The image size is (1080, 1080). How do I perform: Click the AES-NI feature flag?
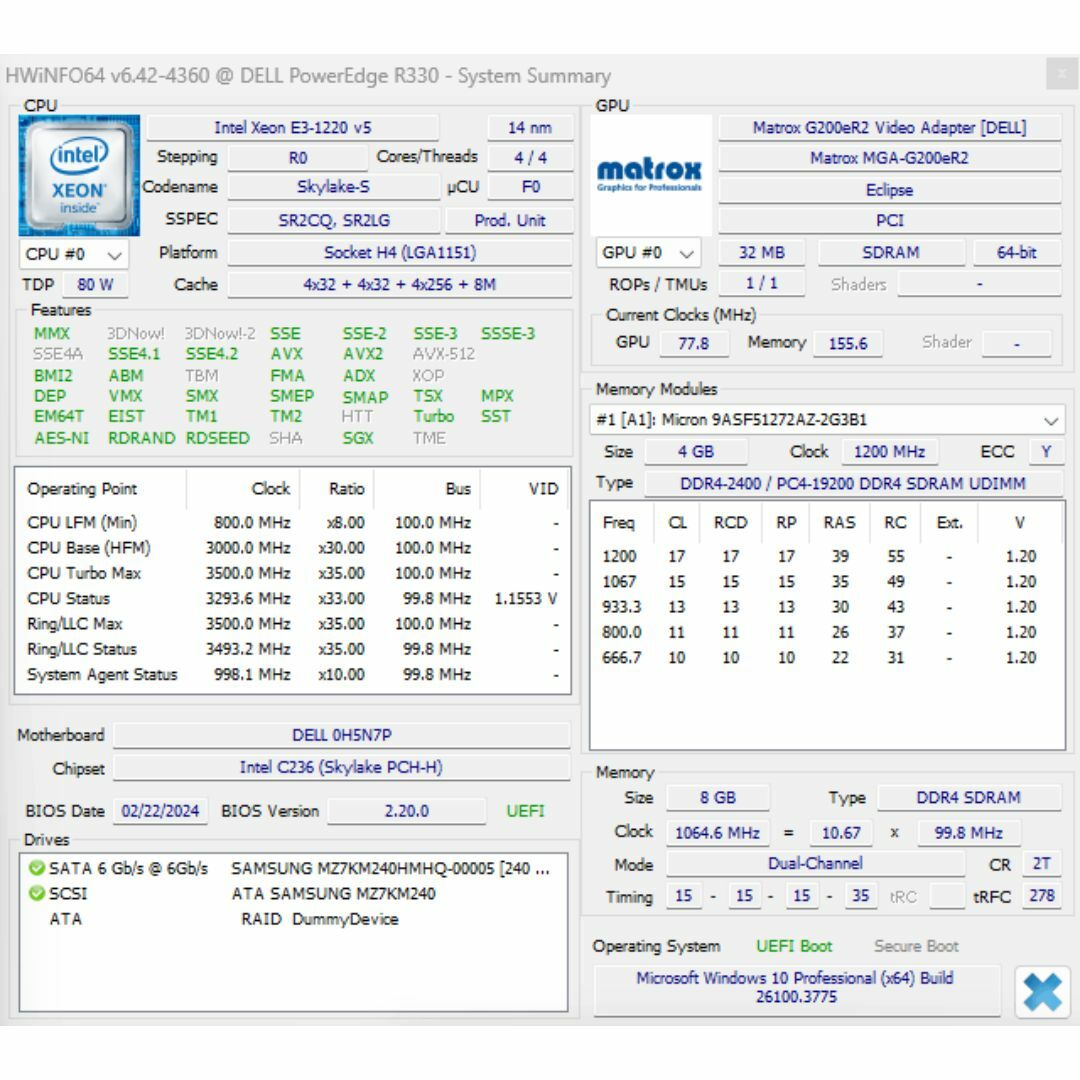point(61,438)
